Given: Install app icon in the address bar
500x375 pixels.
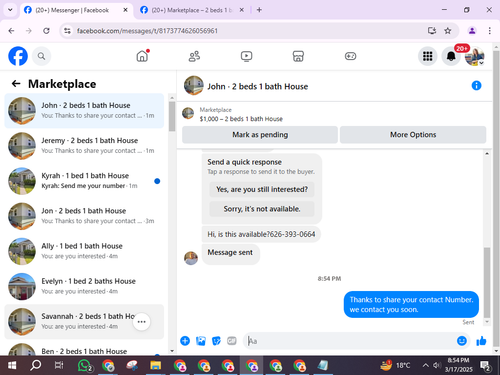Looking at the screenshot, I should click(x=432, y=31).
